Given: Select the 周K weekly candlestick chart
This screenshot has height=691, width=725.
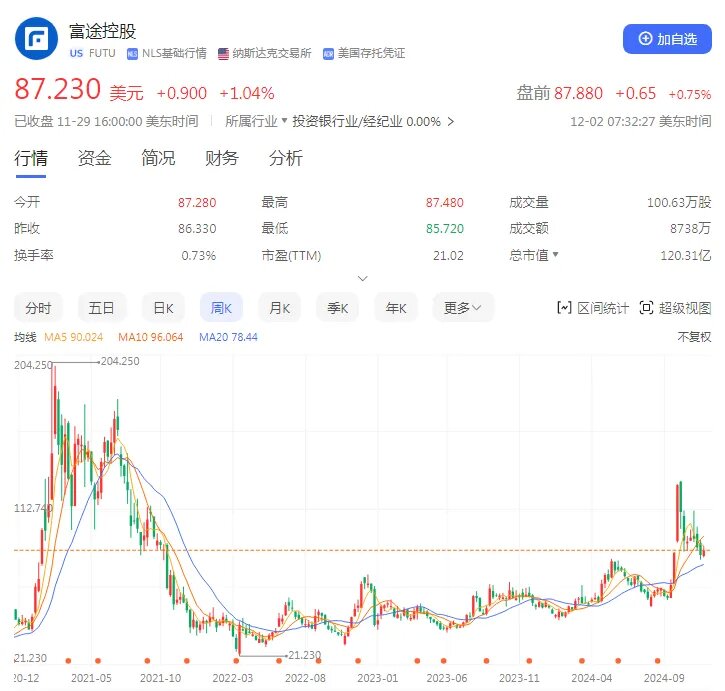Looking at the screenshot, I should pos(221,308).
